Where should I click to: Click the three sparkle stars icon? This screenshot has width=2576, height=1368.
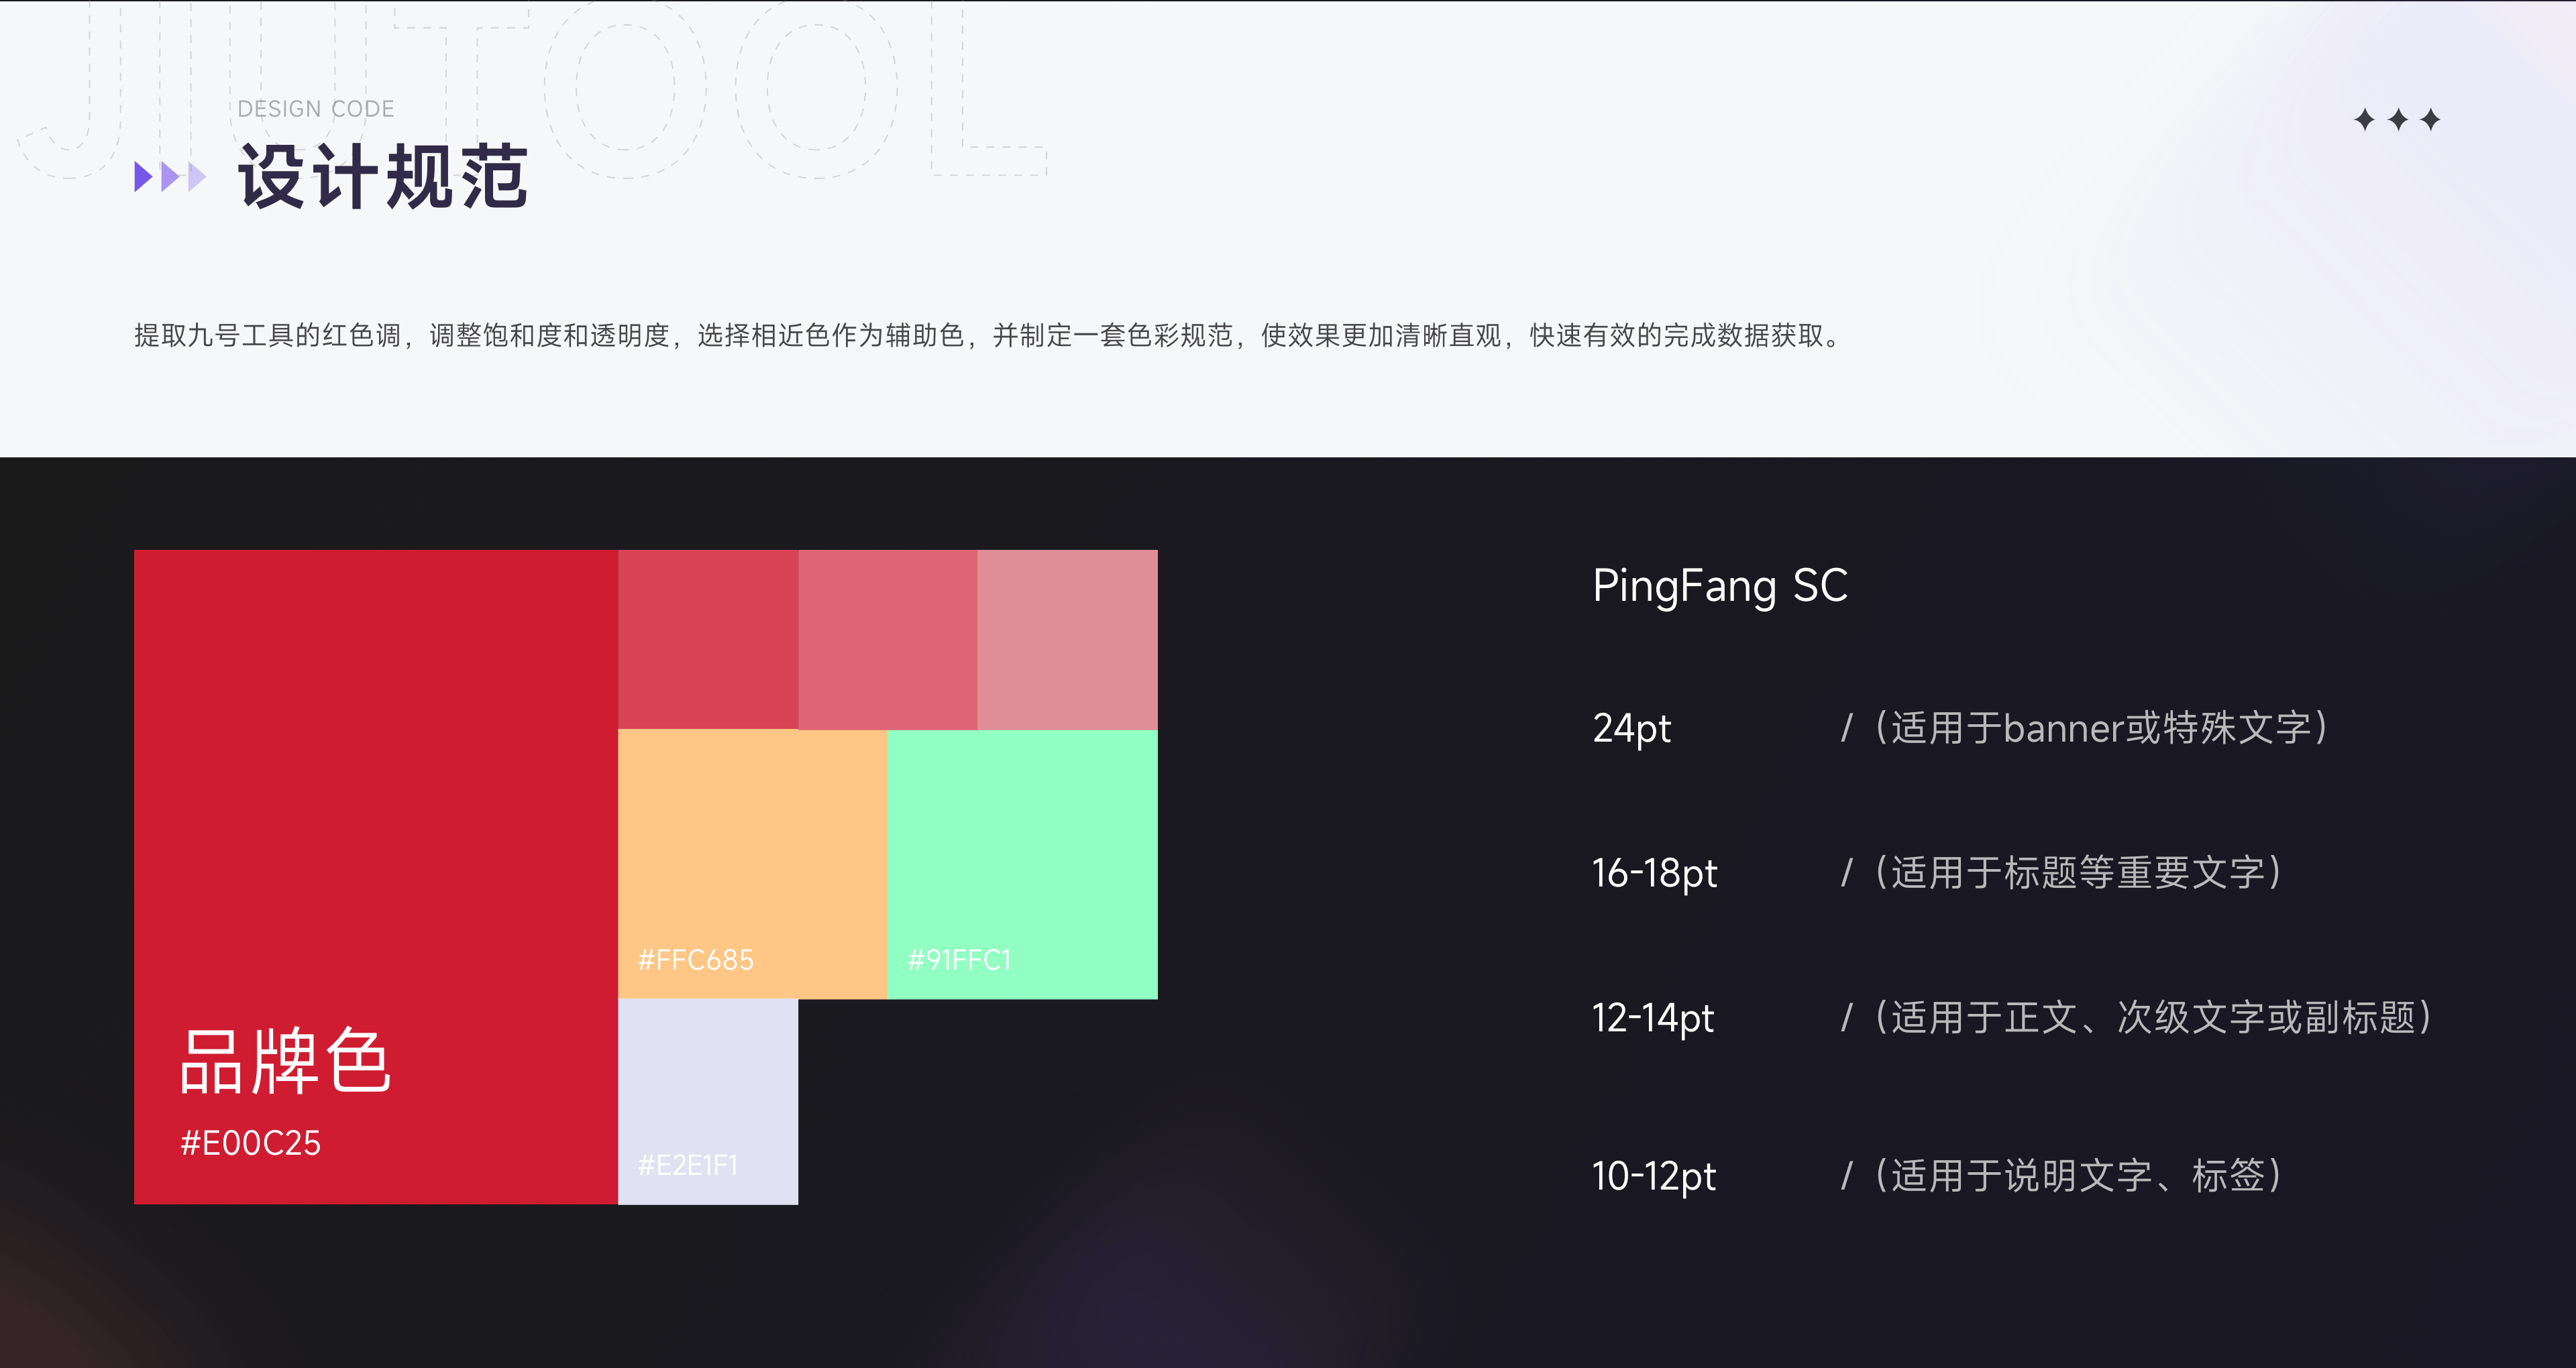point(2397,120)
